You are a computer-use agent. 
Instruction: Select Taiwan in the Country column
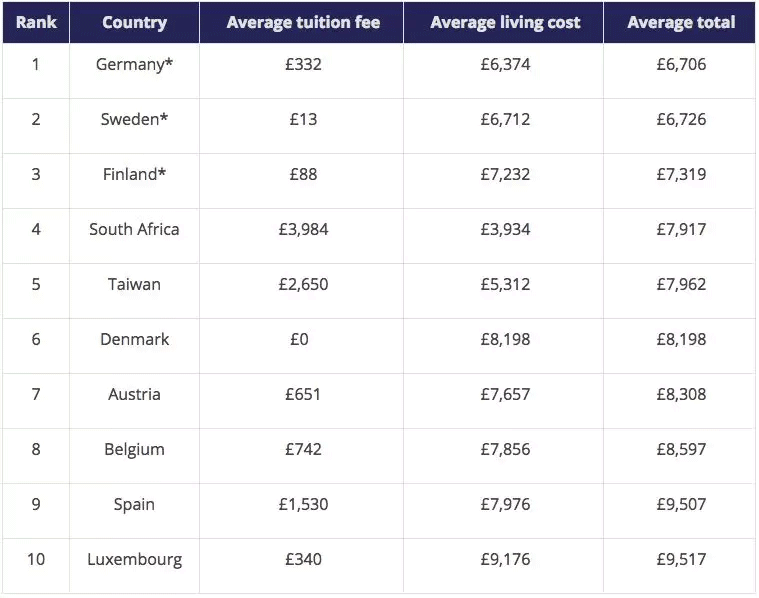coord(134,284)
